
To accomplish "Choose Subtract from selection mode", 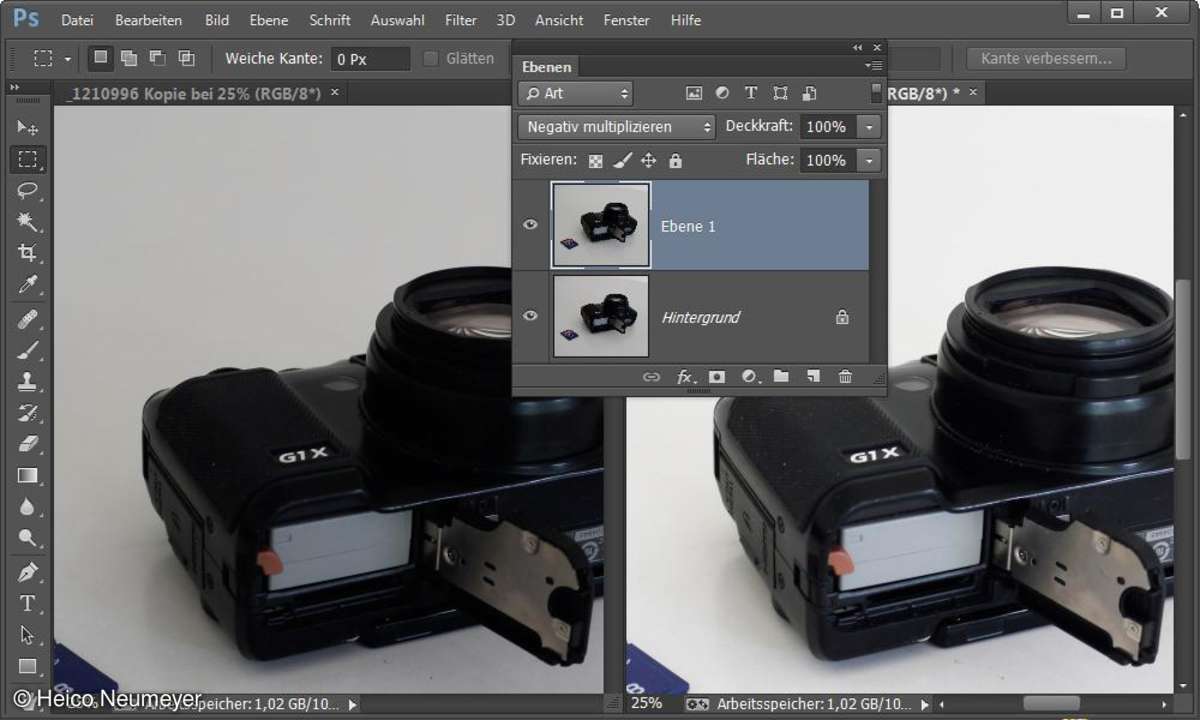I will [158, 58].
